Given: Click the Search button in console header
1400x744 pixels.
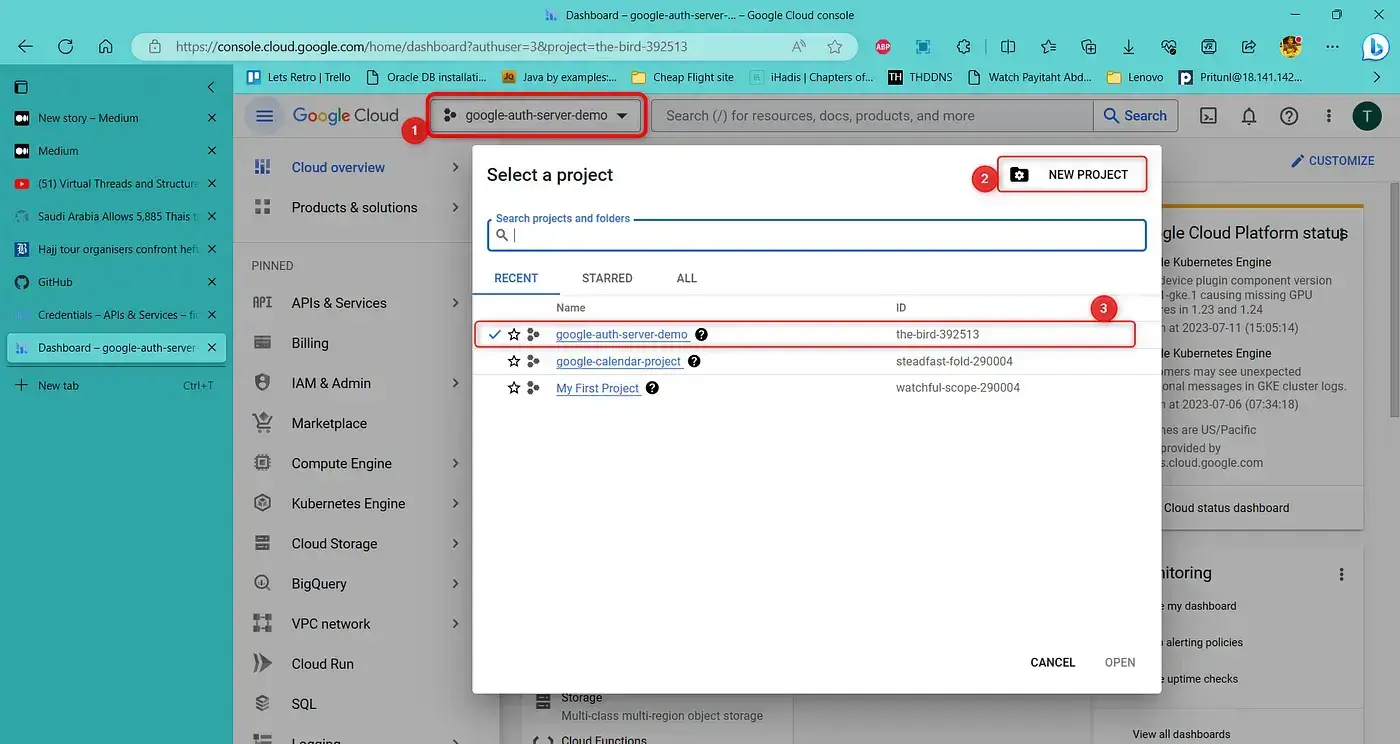Looking at the screenshot, I should coord(1135,116).
